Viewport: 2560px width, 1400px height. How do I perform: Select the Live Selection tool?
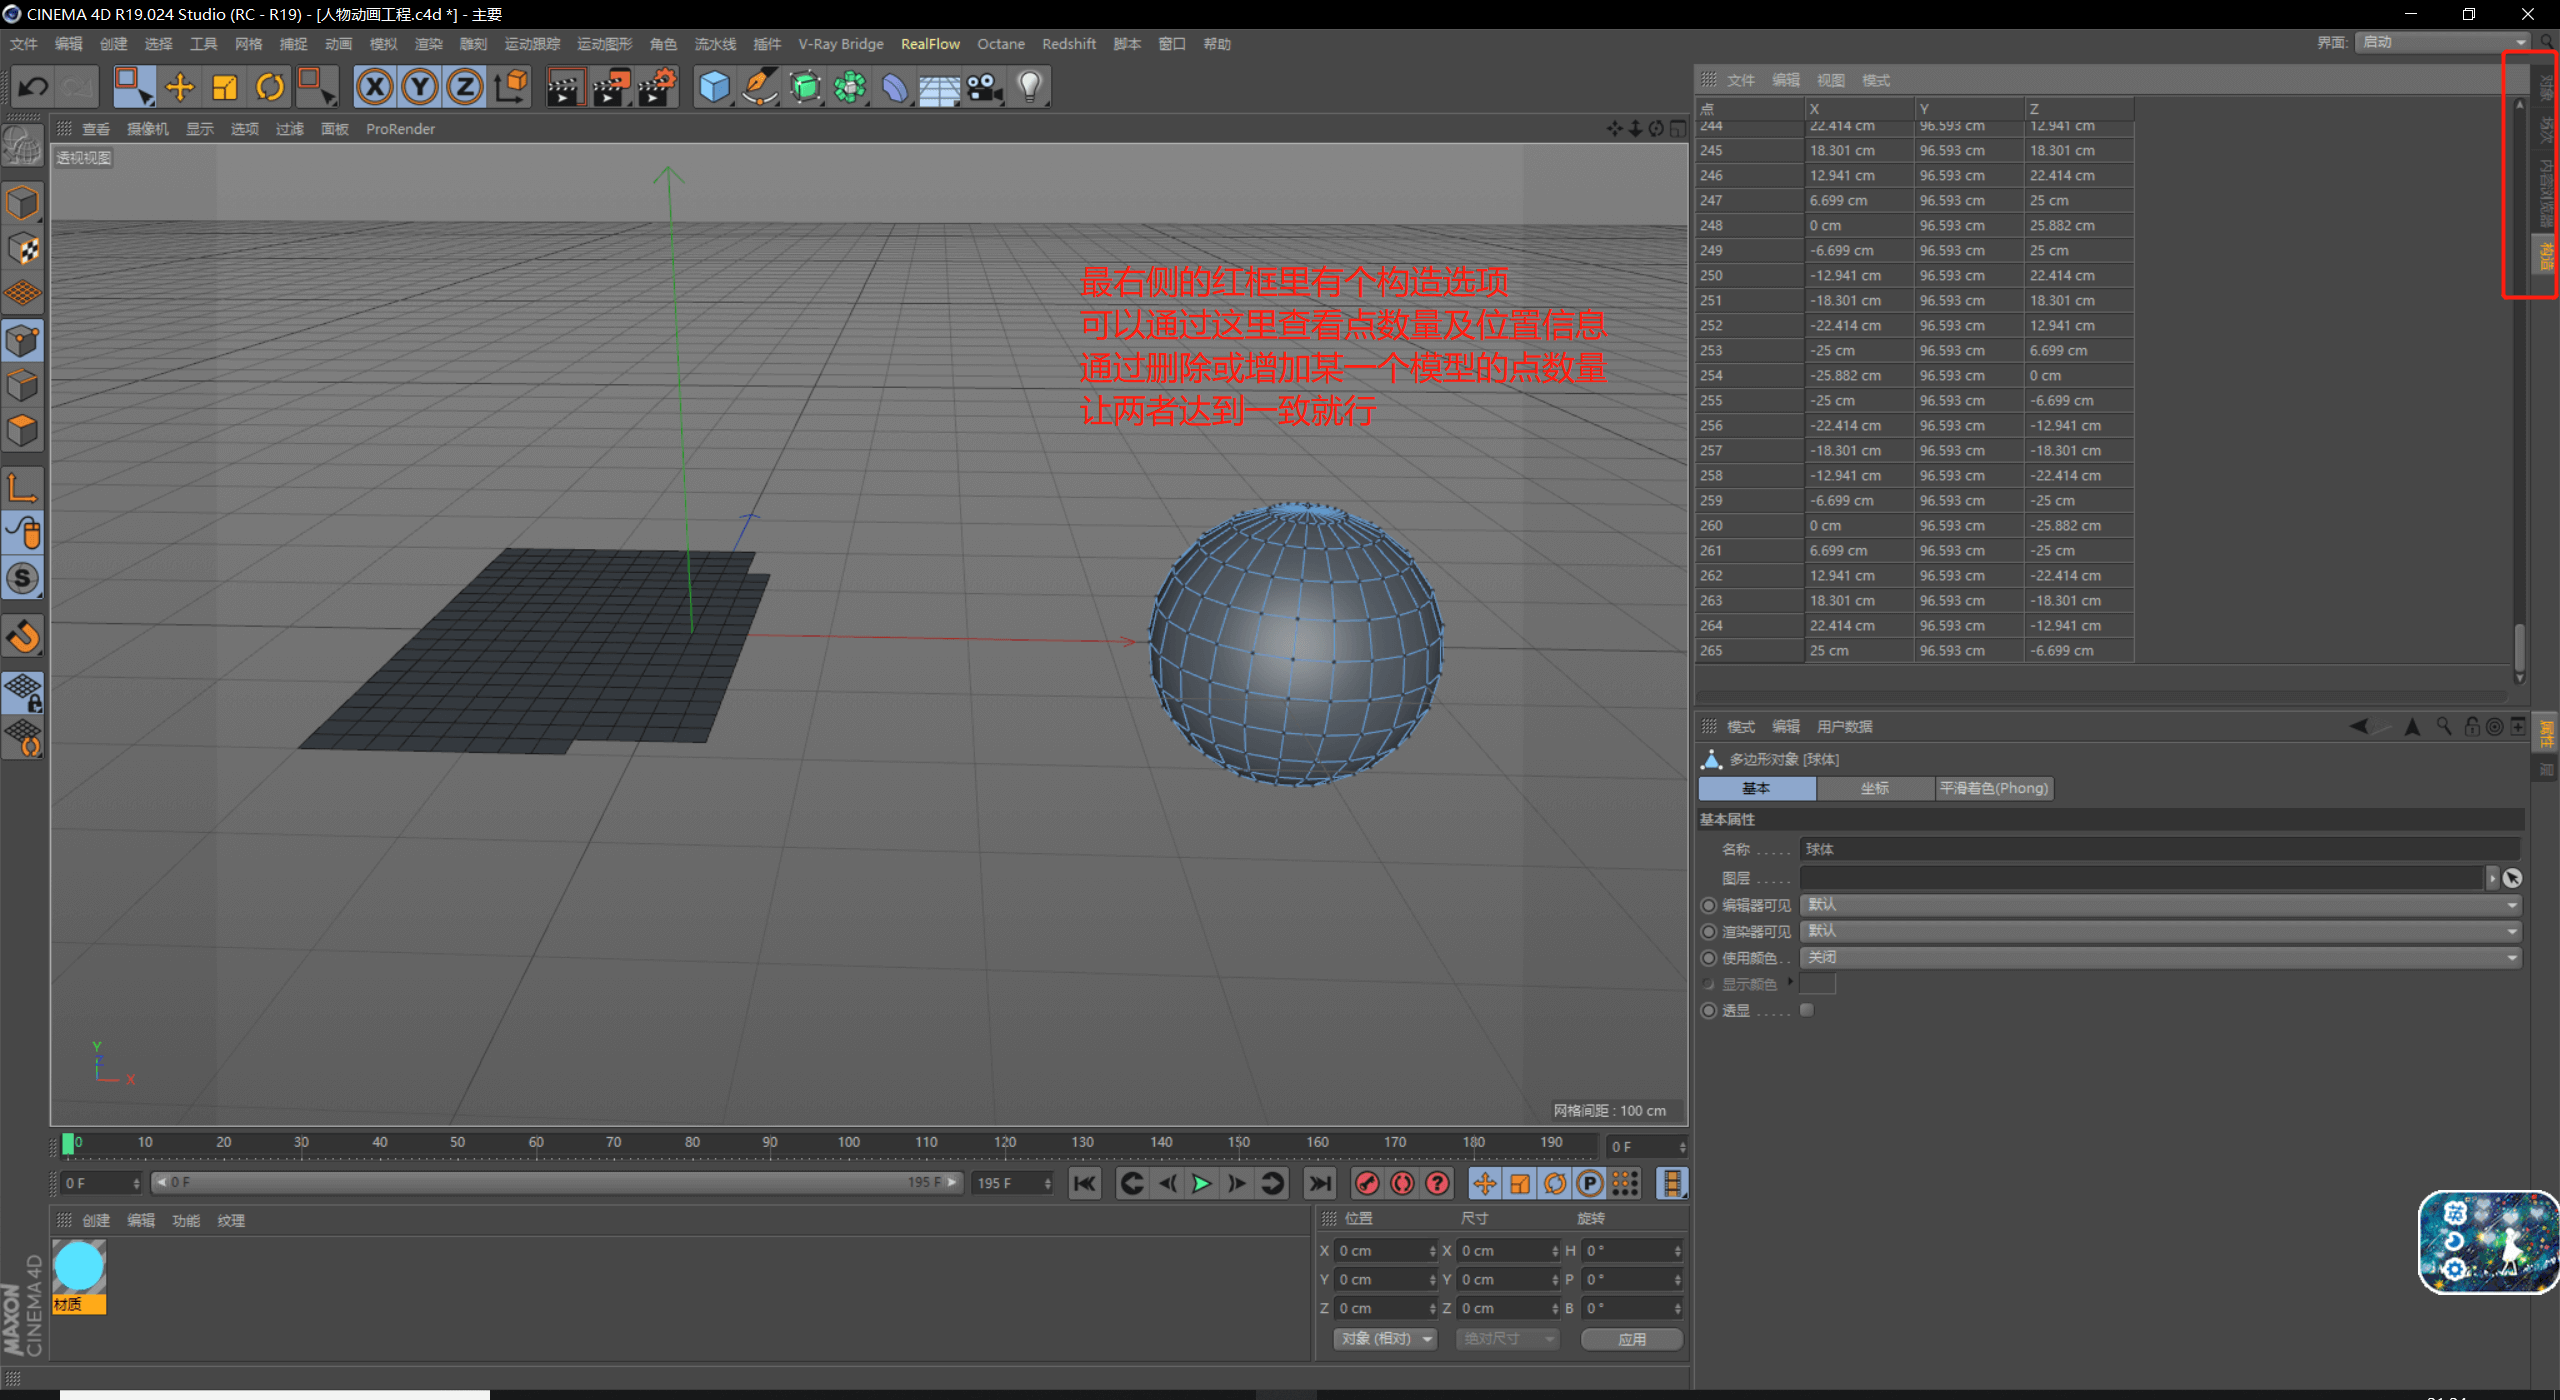[133, 87]
